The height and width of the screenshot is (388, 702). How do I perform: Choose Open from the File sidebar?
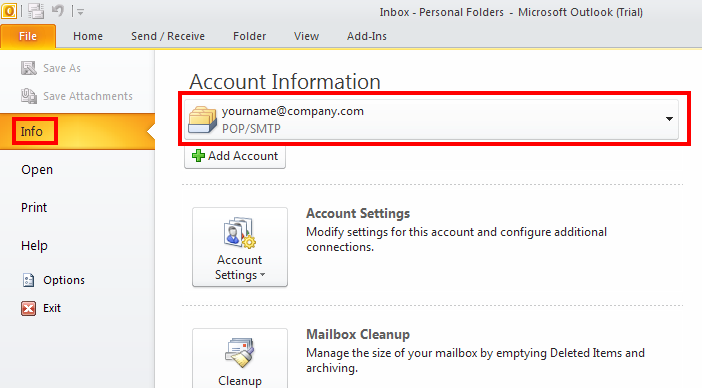(x=37, y=170)
